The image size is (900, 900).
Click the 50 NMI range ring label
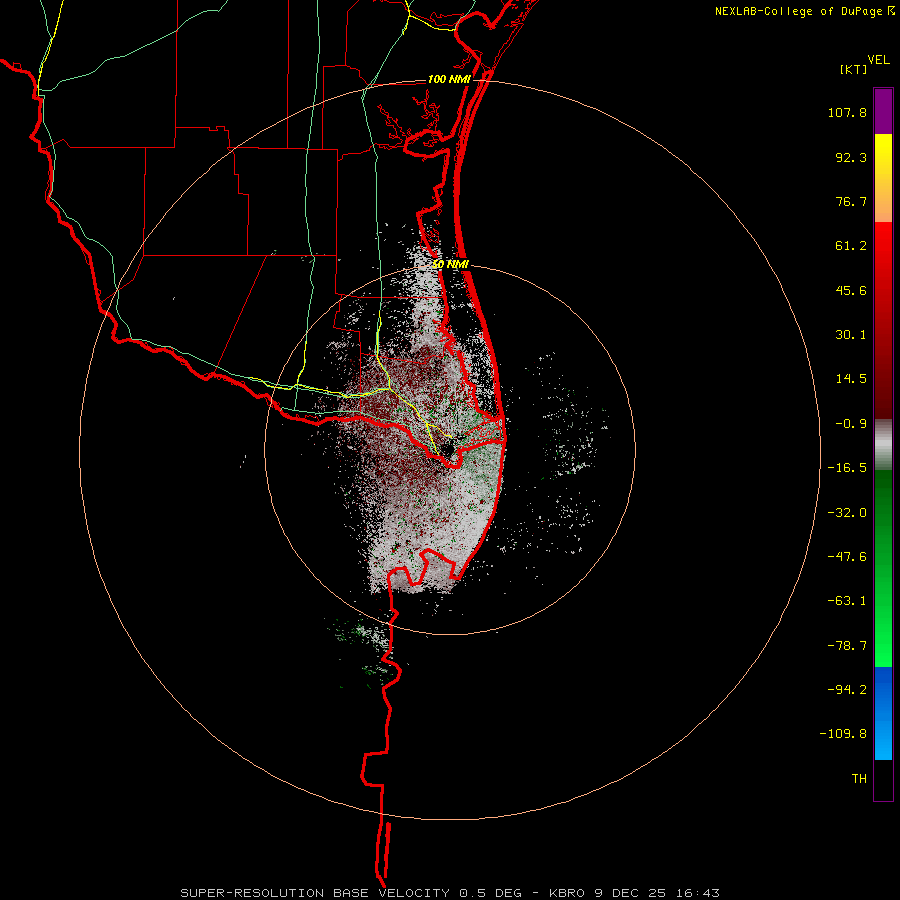[451, 265]
